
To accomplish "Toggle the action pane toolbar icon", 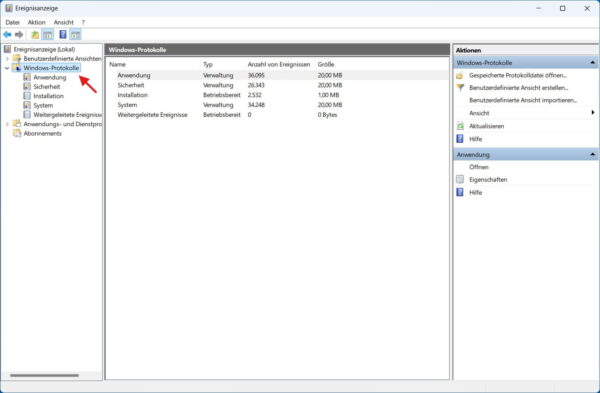I will coord(75,35).
